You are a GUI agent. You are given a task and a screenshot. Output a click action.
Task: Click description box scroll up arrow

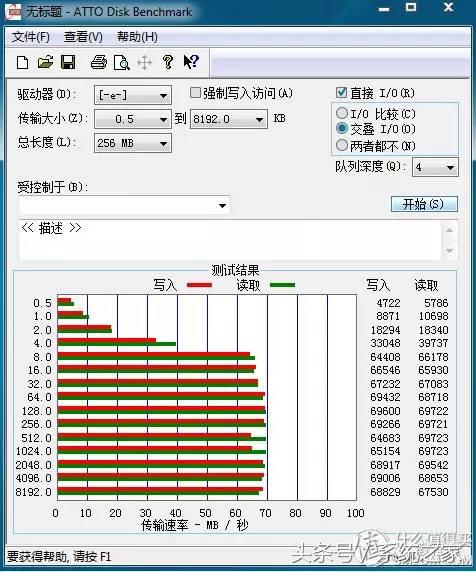pyautogui.click(x=449, y=230)
